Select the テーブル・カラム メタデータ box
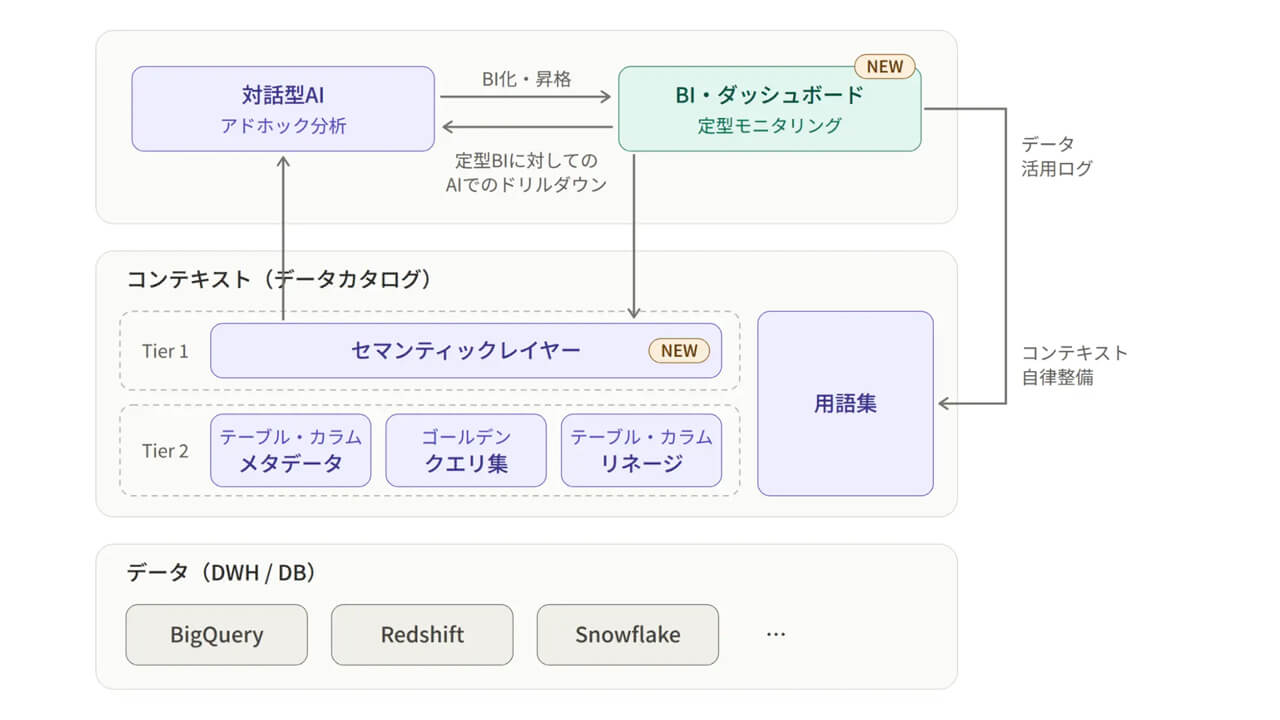 [291, 451]
